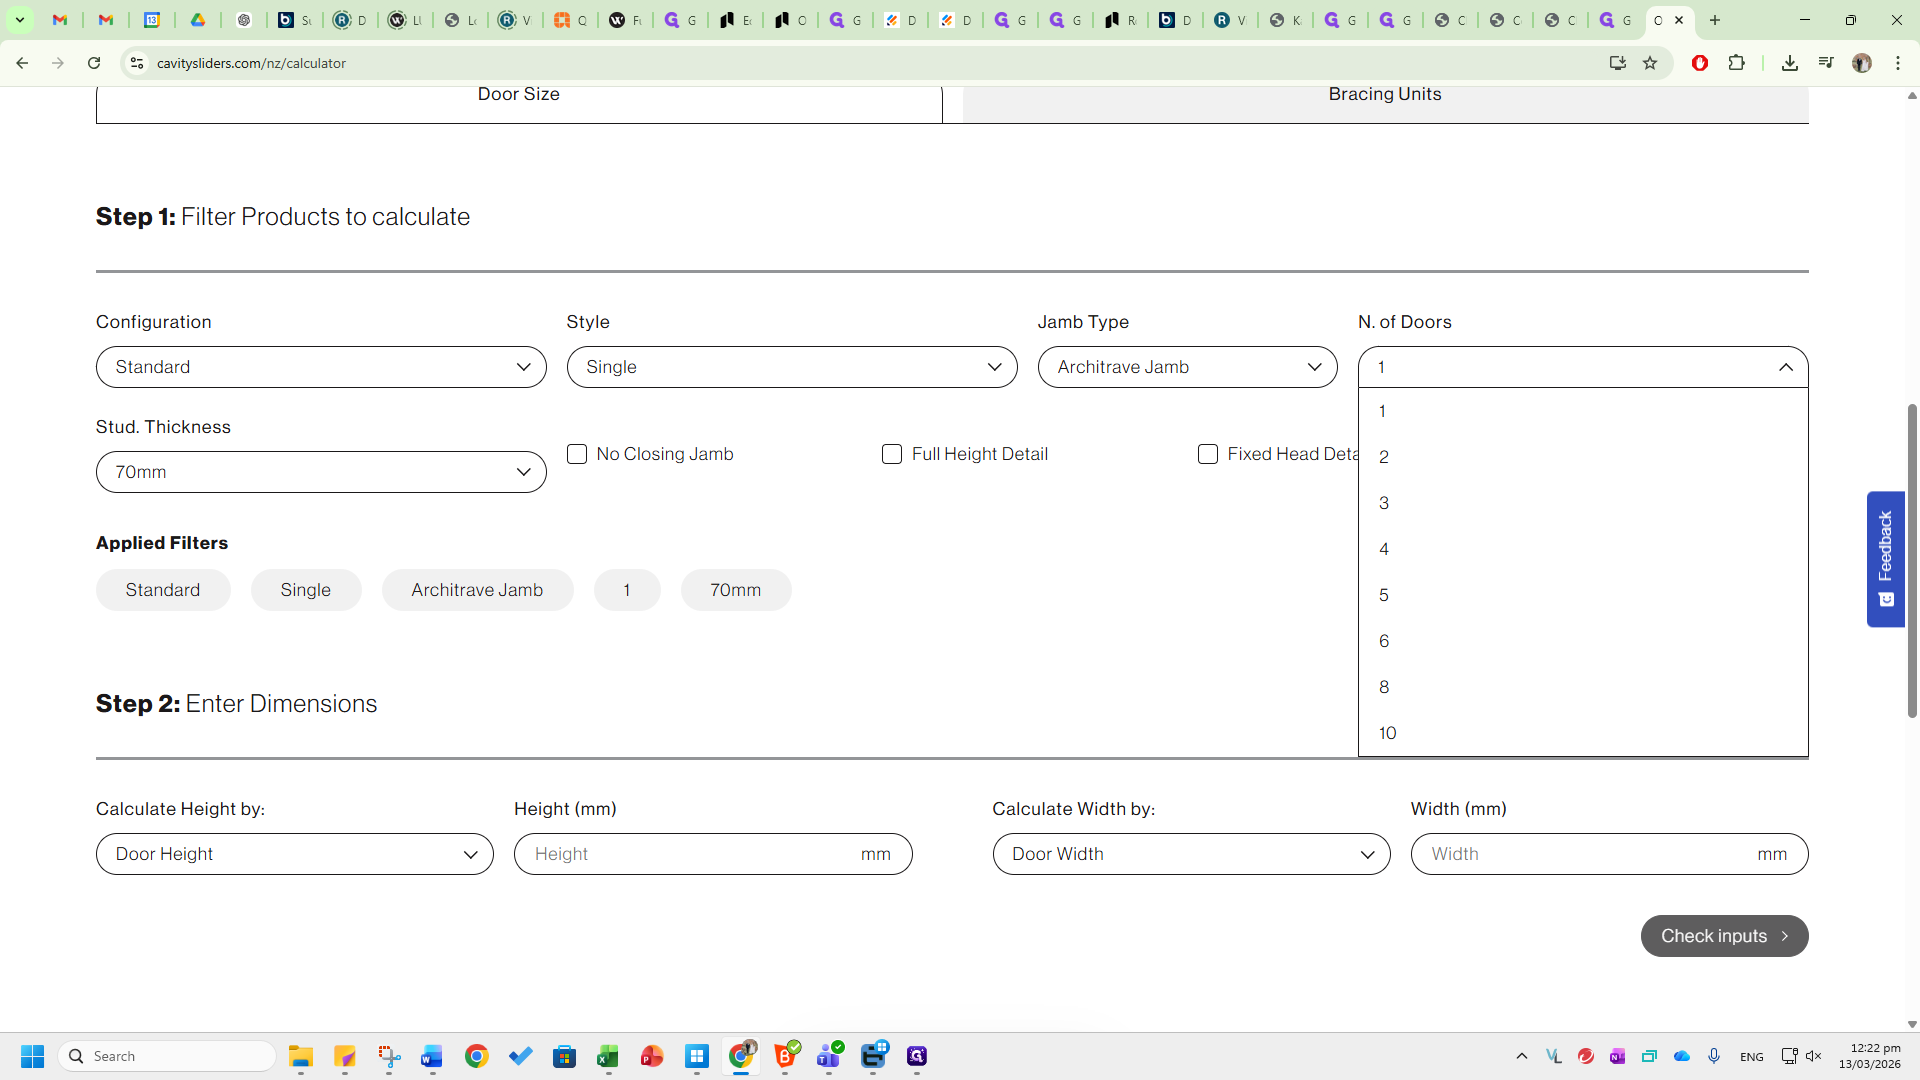Remove the Architrave Jamb applied filter
Viewport: 1920px width, 1080px height.
(477, 590)
